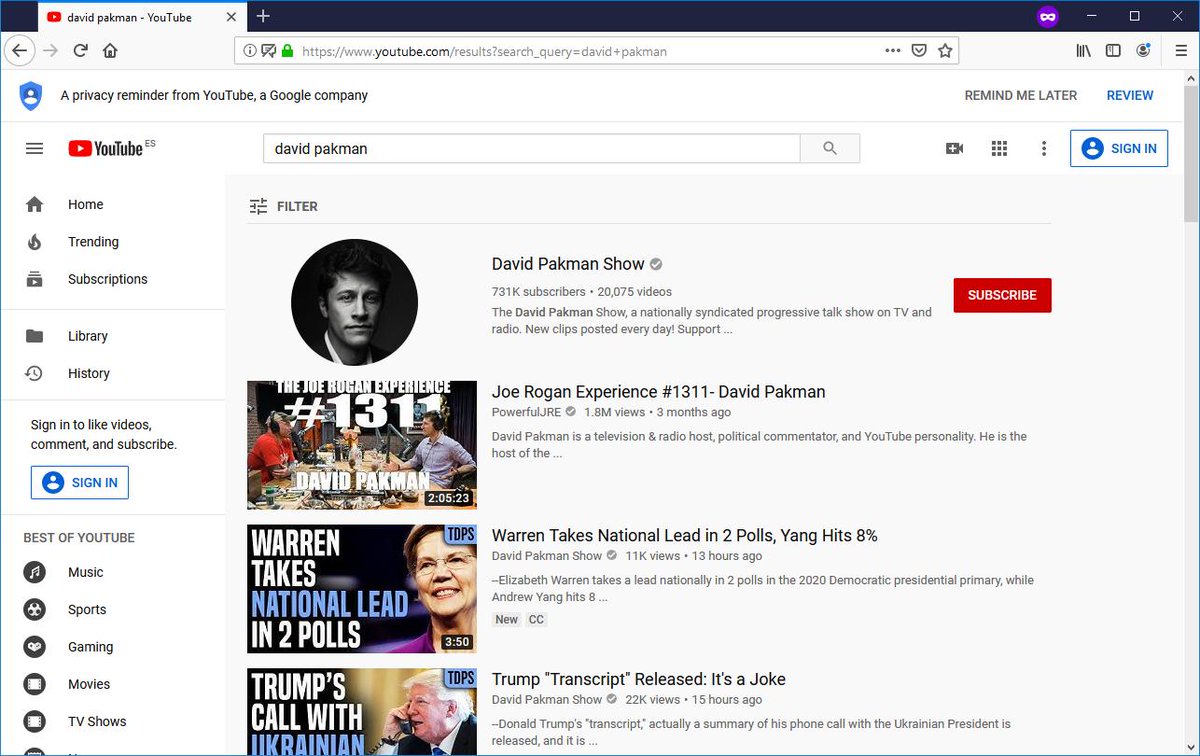Click the 731K subscribers text
The width and height of the screenshot is (1200, 756).
pos(539,292)
